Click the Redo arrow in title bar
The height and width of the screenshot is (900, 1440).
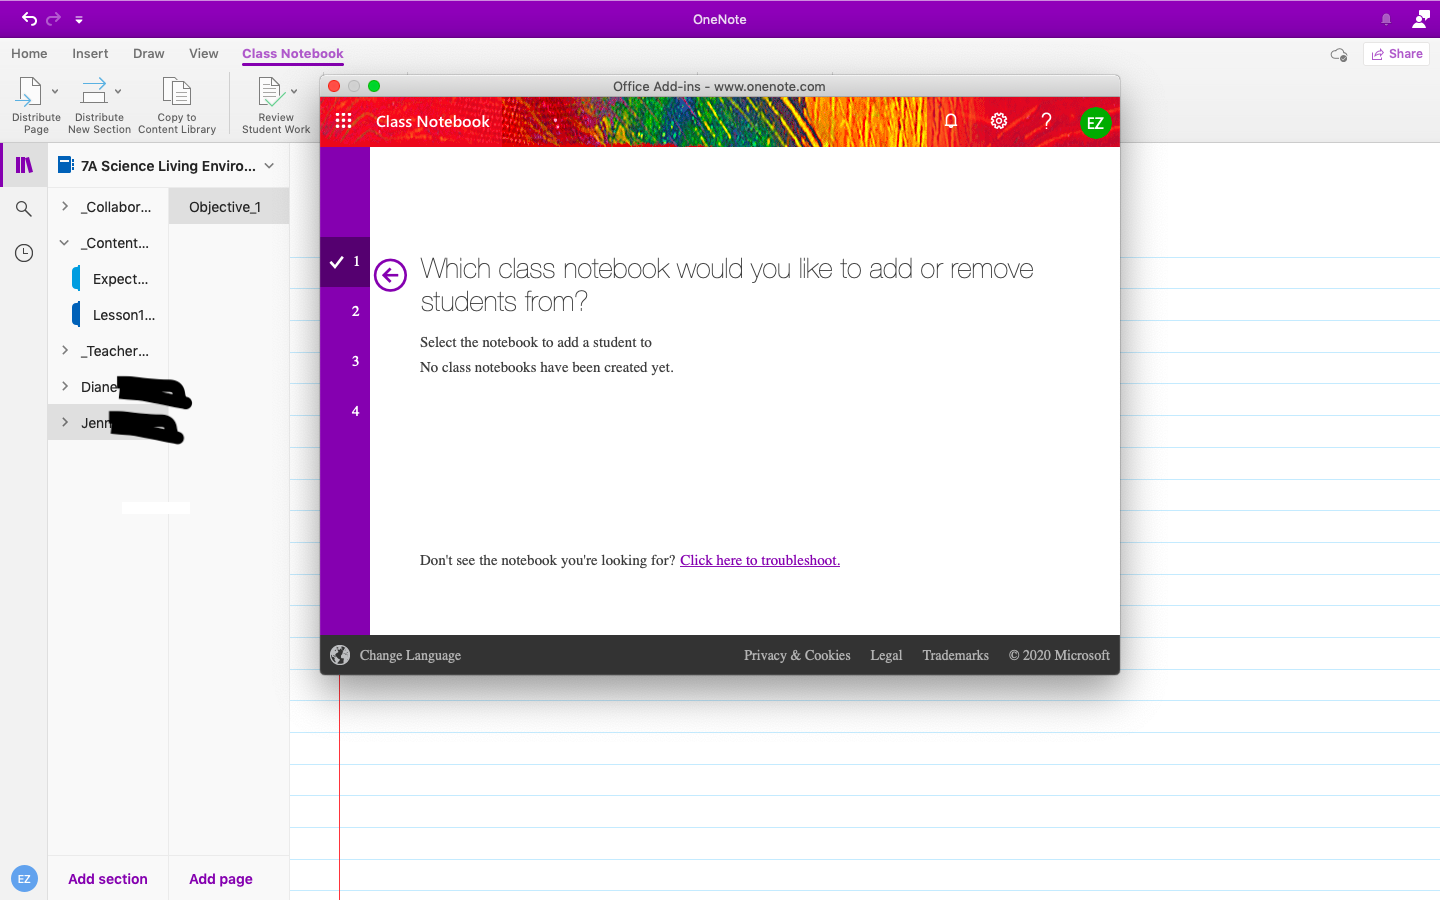click(x=54, y=19)
